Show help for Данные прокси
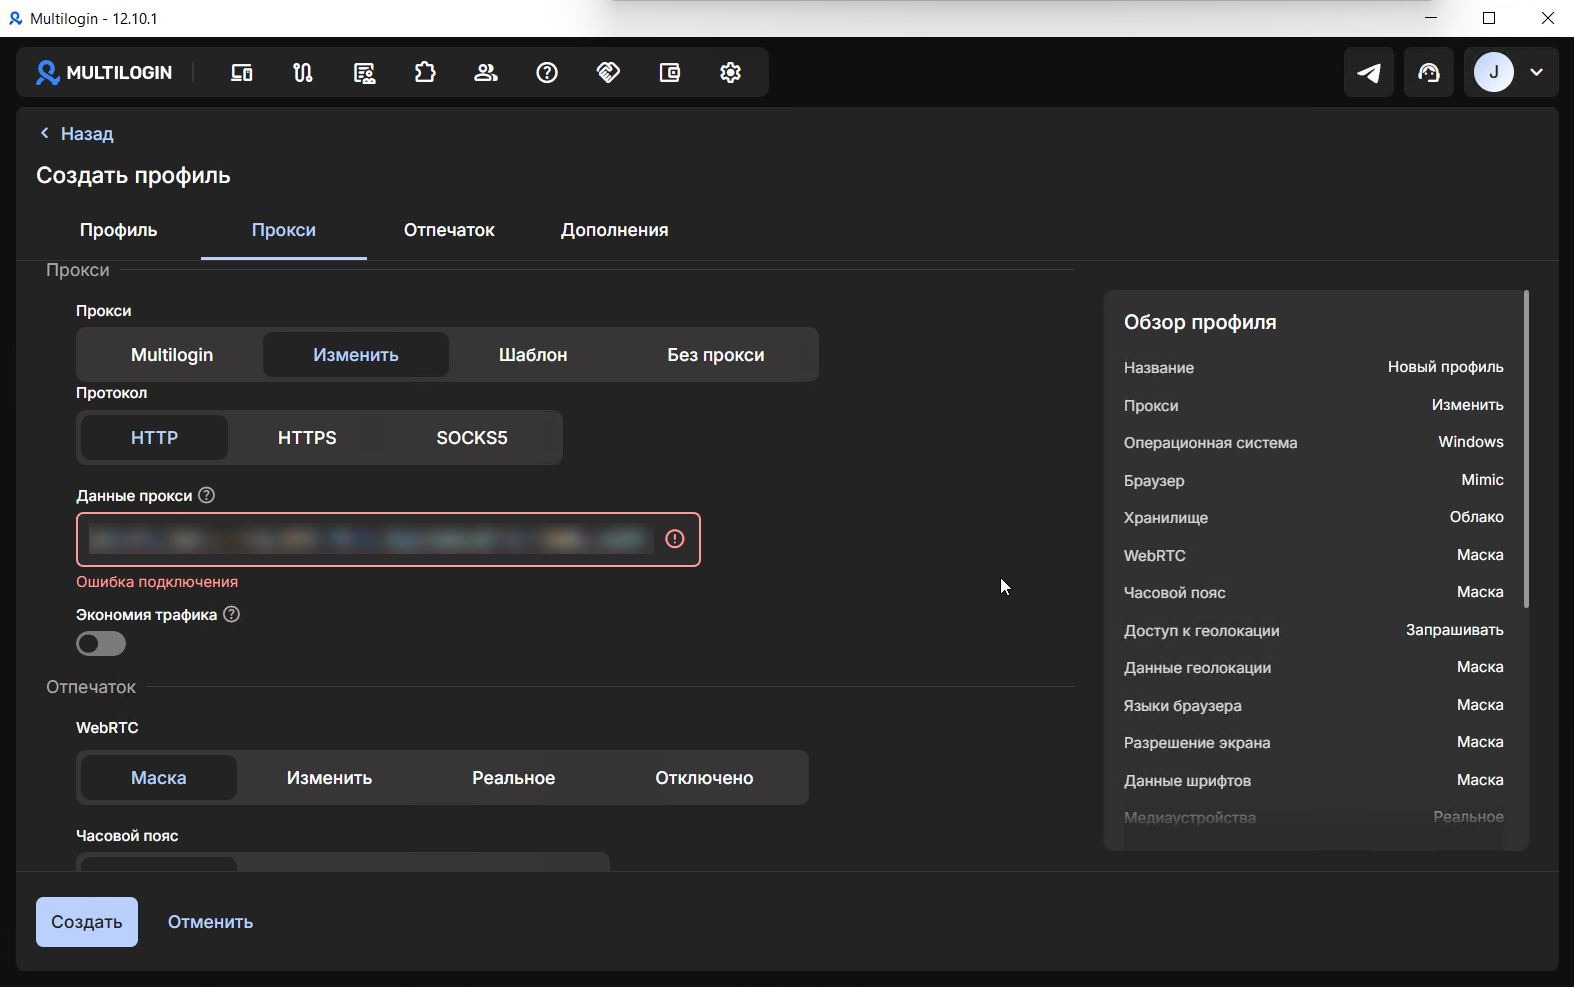The height and width of the screenshot is (987, 1574). pyautogui.click(x=206, y=495)
